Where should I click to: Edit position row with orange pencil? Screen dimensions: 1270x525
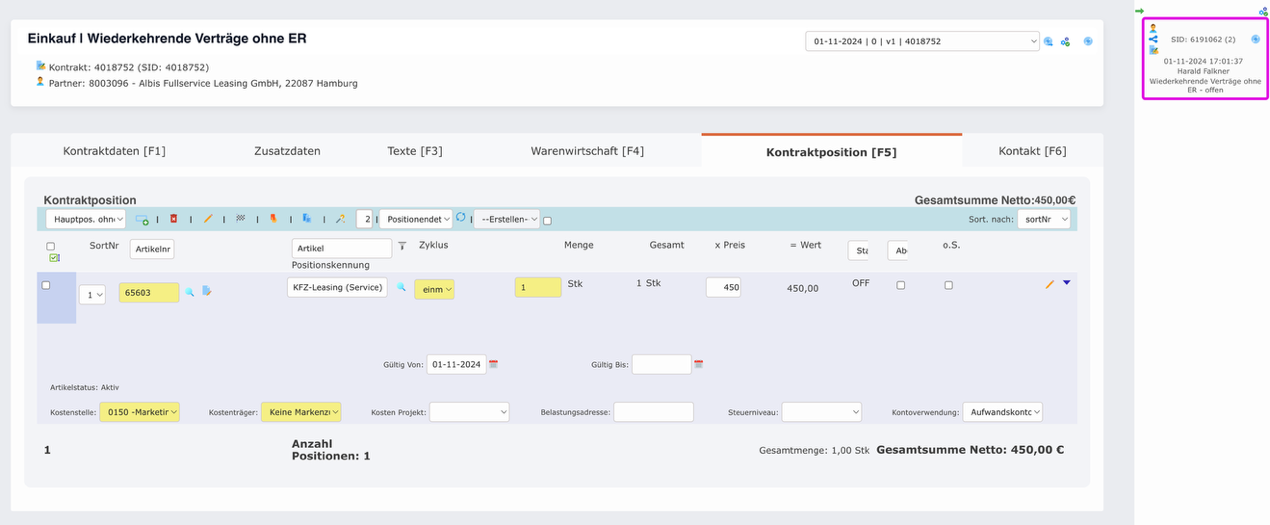pyautogui.click(x=1050, y=284)
